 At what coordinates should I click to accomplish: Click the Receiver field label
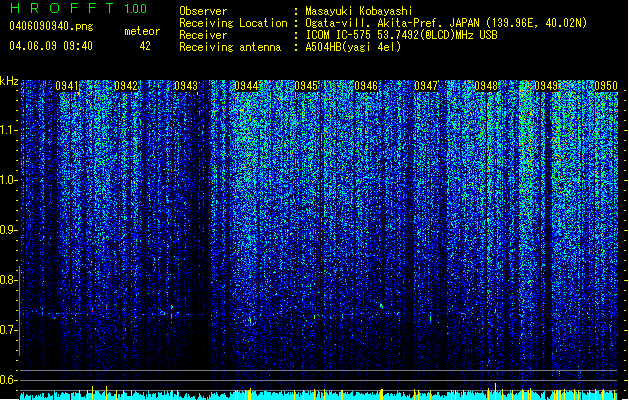203,35
